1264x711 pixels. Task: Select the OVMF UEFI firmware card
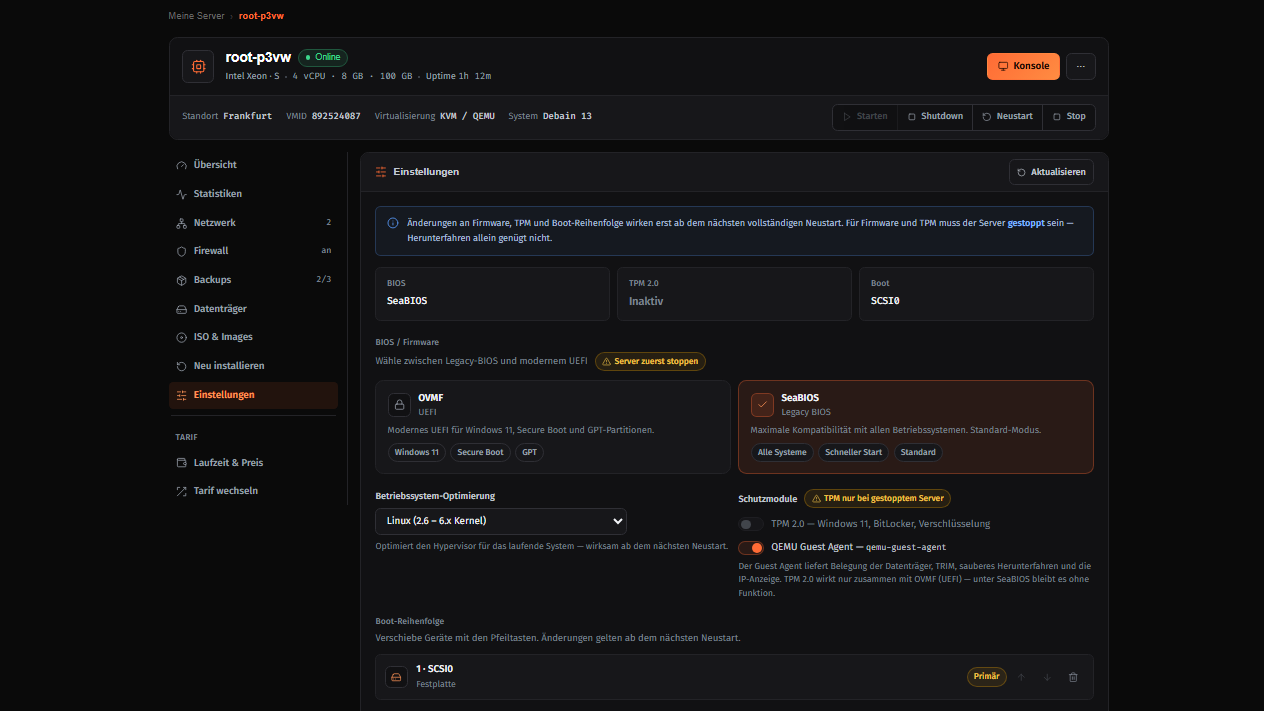click(553, 427)
